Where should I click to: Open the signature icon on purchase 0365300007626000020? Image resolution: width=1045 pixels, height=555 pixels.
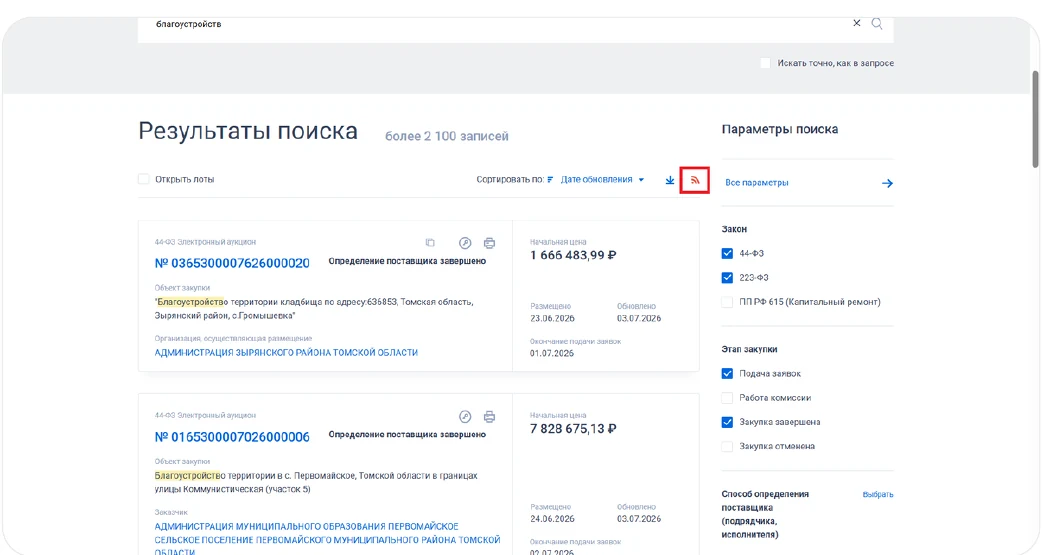[x=465, y=243]
